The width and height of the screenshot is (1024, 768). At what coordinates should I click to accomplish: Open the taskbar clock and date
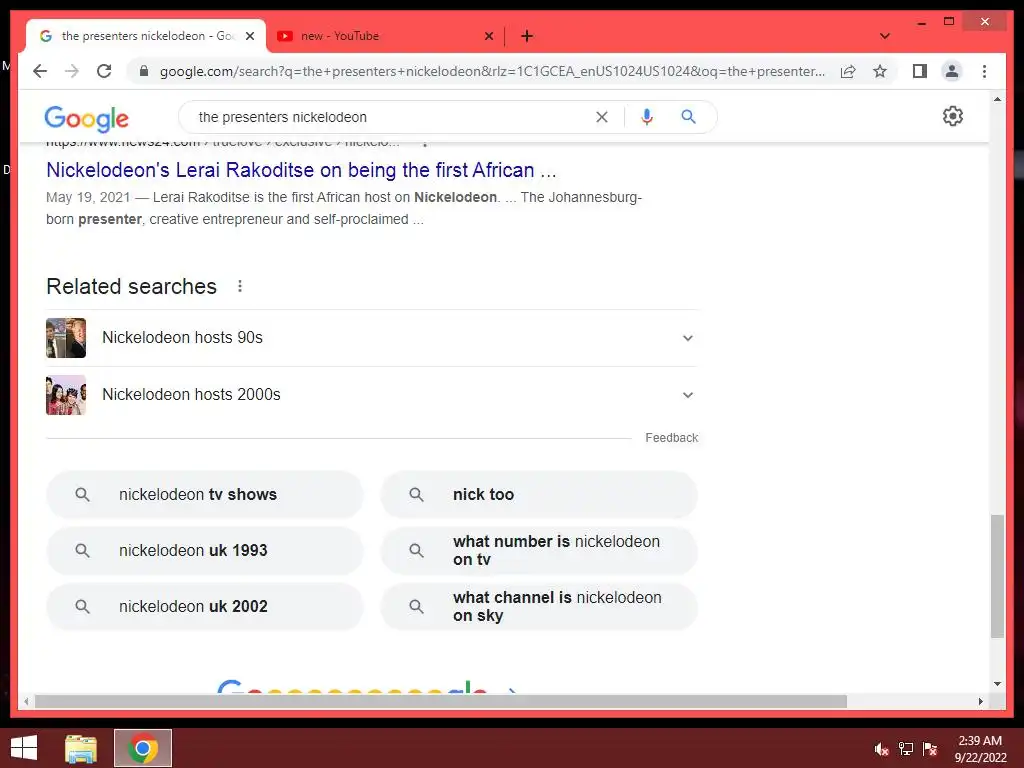click(980, 749)
